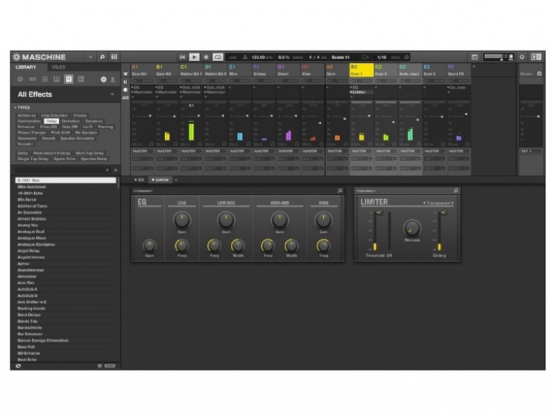
Task: Select the Sounds icon in browser type row
Action: [x=45, y=79]
